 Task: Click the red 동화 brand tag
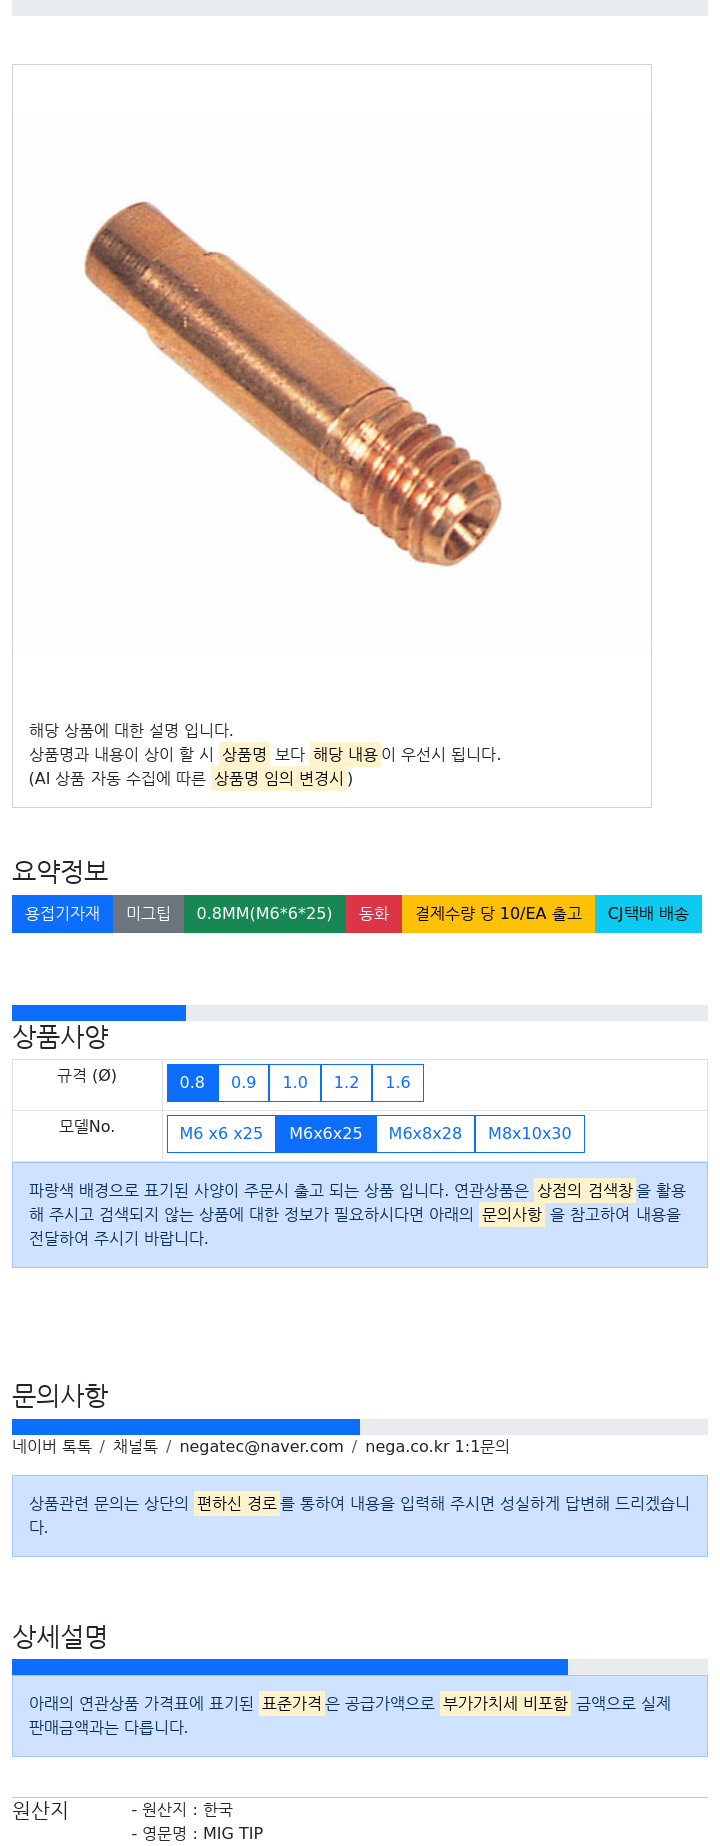click(x=374, y=914)
